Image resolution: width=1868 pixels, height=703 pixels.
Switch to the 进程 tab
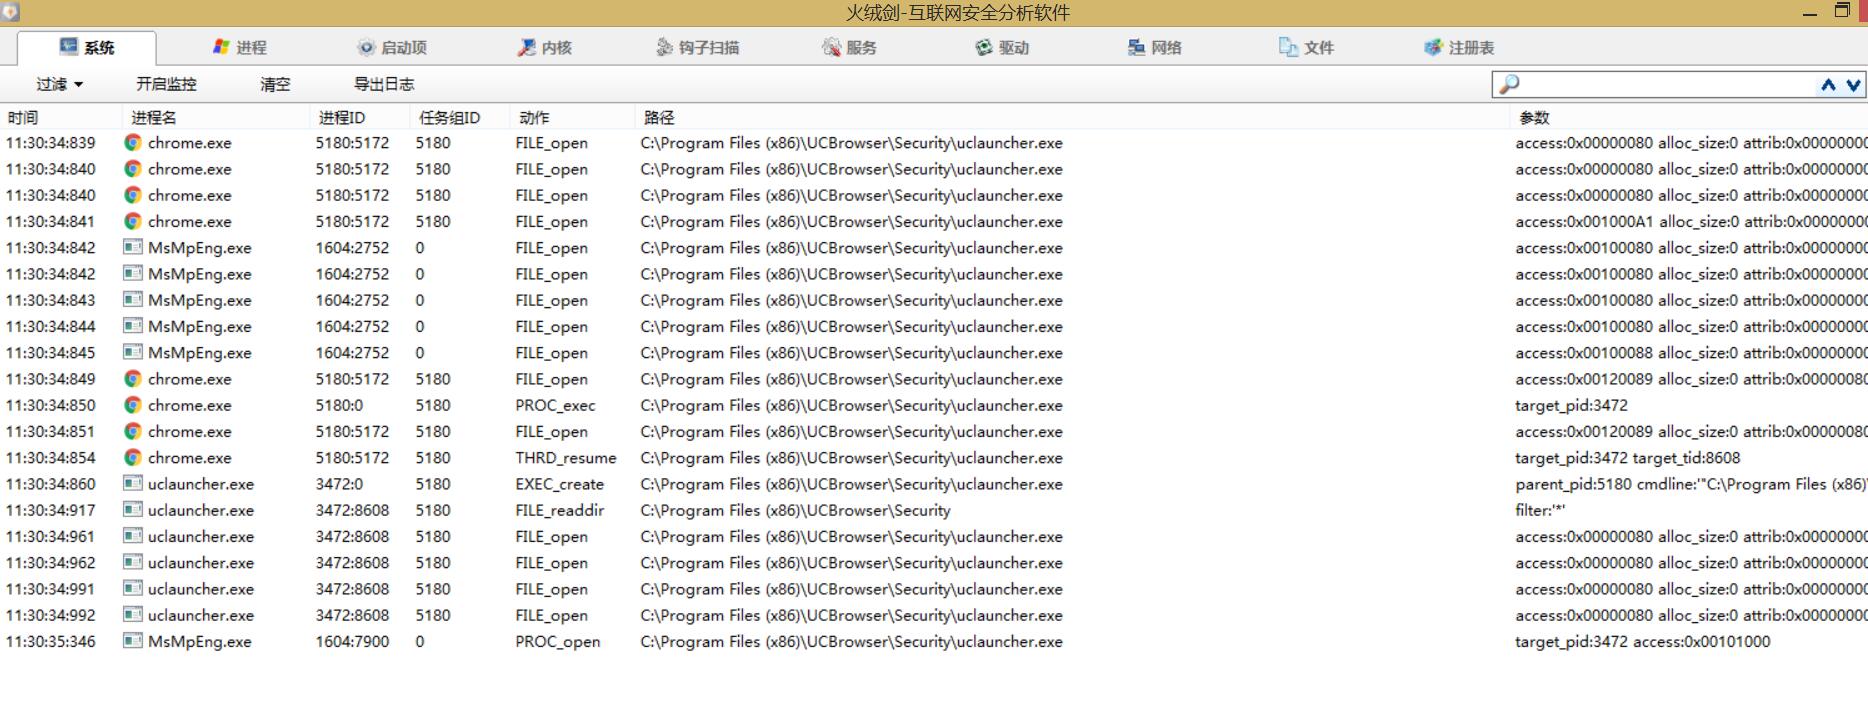[239, 47]
